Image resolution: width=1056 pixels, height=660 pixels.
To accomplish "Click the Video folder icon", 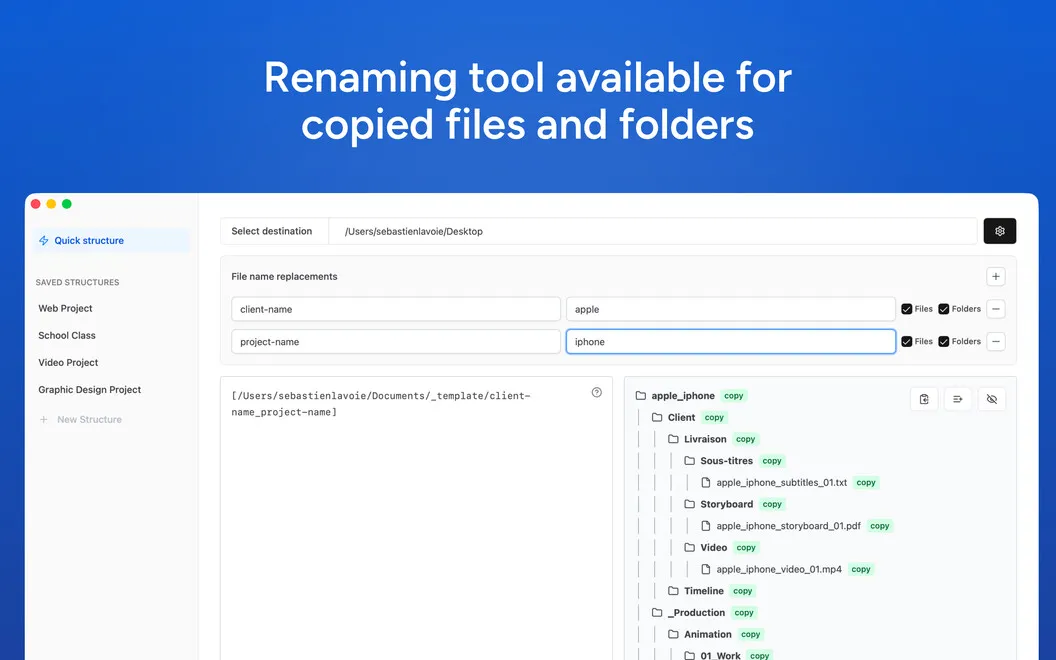I will pyautogui.click(x=689, y=548).
